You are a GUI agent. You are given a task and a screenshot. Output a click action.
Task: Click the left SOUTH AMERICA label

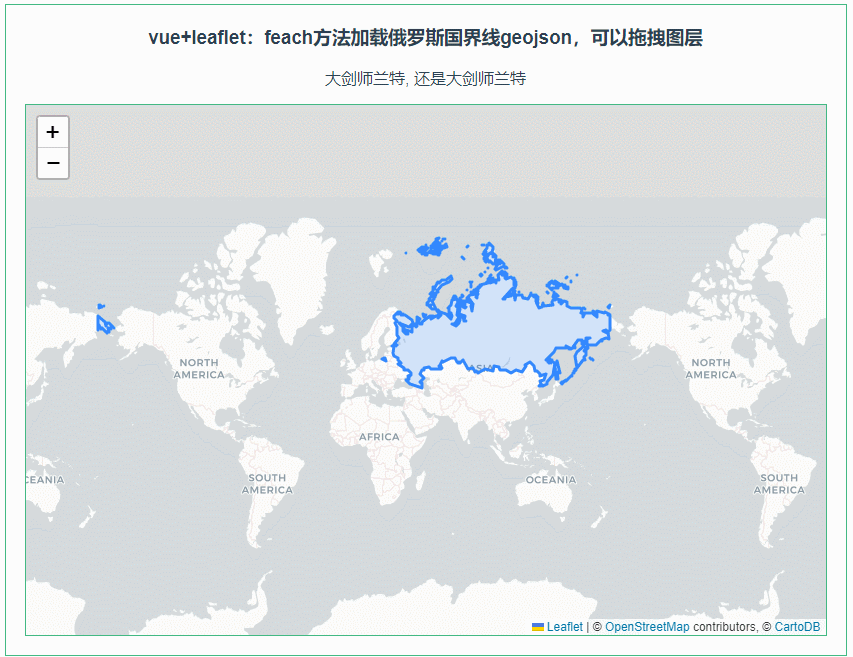tap(267, 484)
